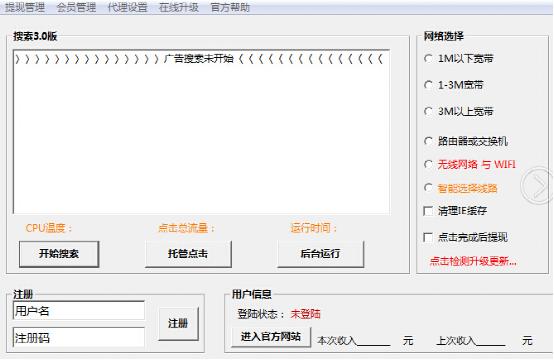Open the 代理设置 menu

128,7
